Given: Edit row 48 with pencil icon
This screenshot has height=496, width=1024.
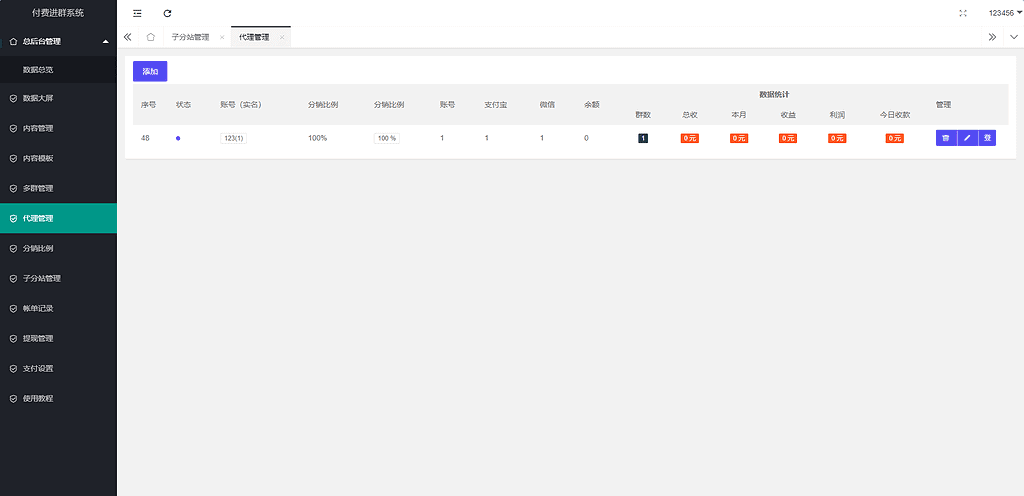Looking at the screenshot, I should coord(967,138).
